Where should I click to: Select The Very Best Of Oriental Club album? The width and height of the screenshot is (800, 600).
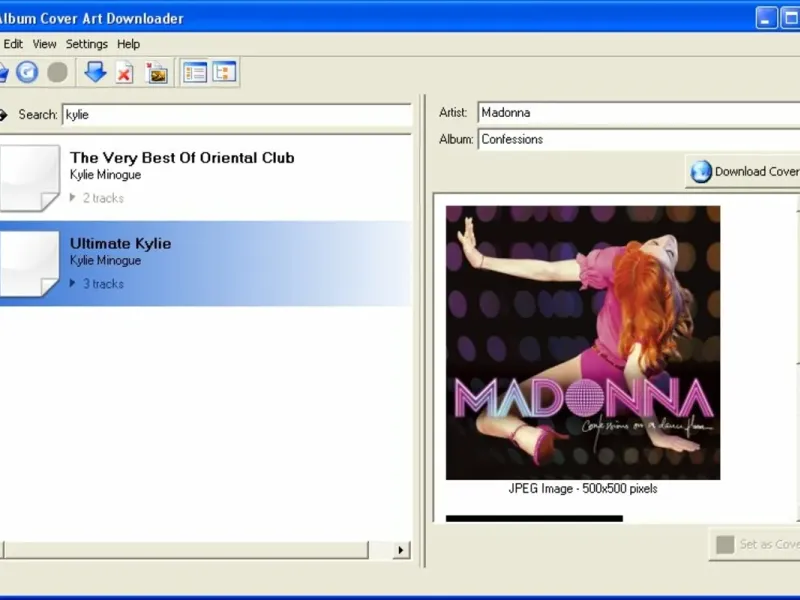[182, 158]
